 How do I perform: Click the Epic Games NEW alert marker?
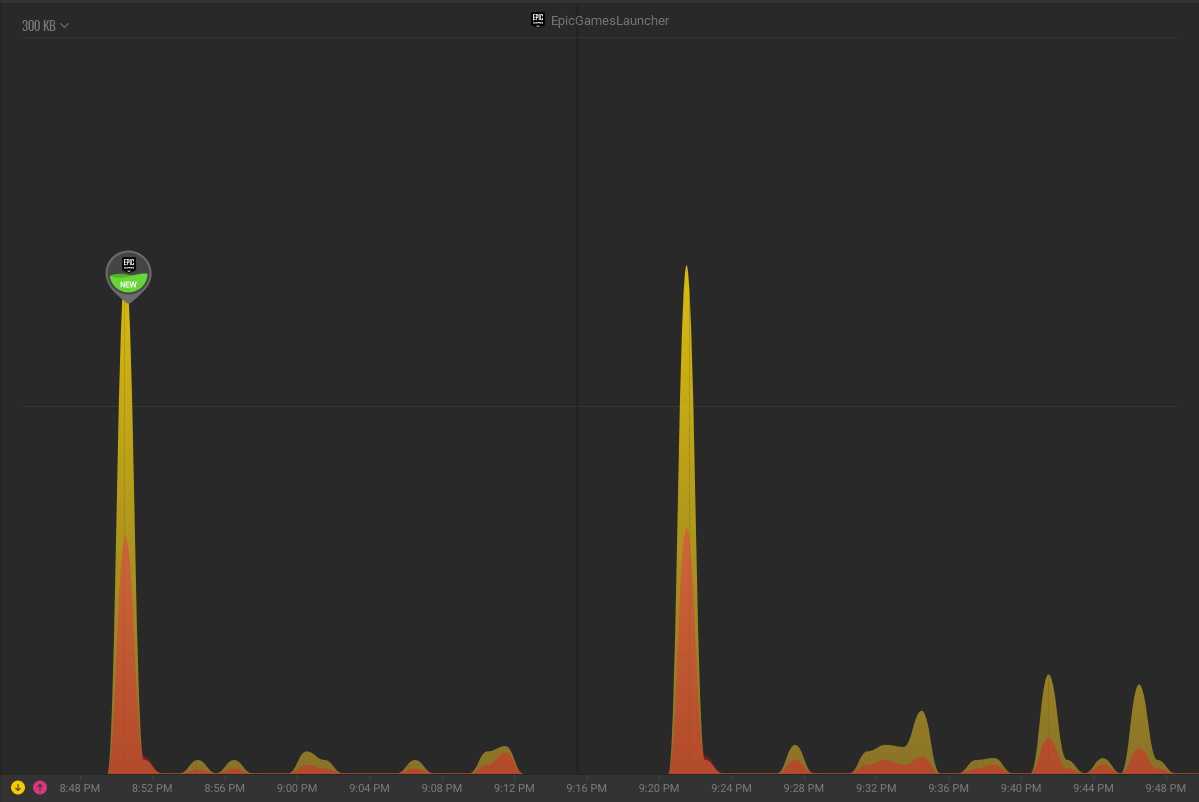click(128, 274)
